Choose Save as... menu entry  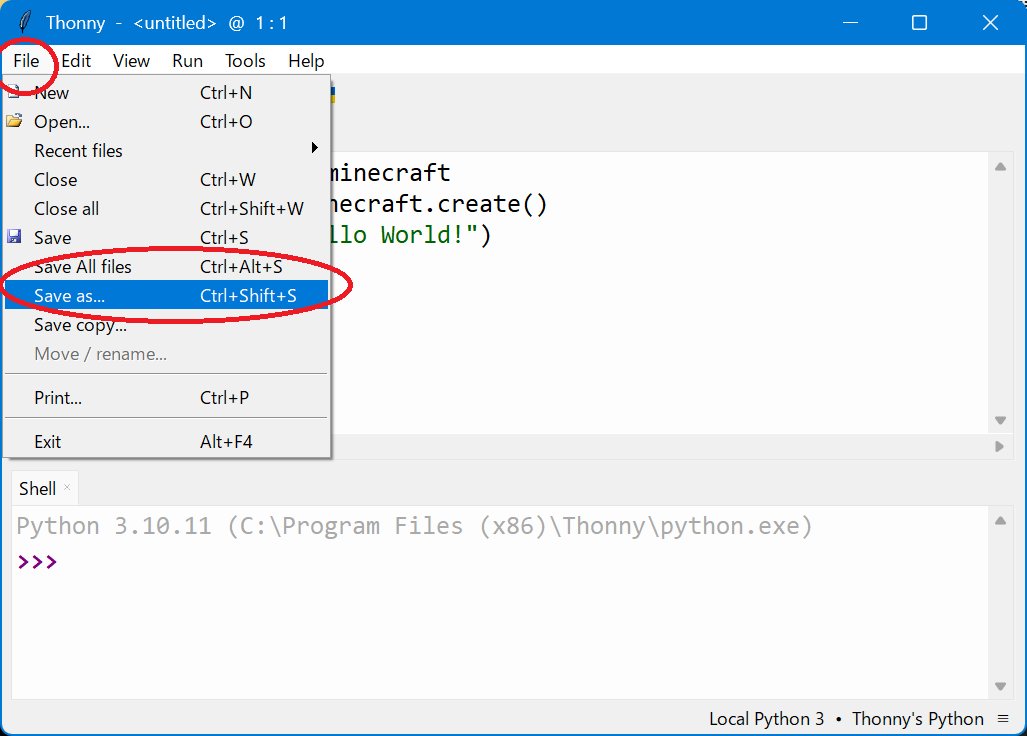click(x=166, y=295)
